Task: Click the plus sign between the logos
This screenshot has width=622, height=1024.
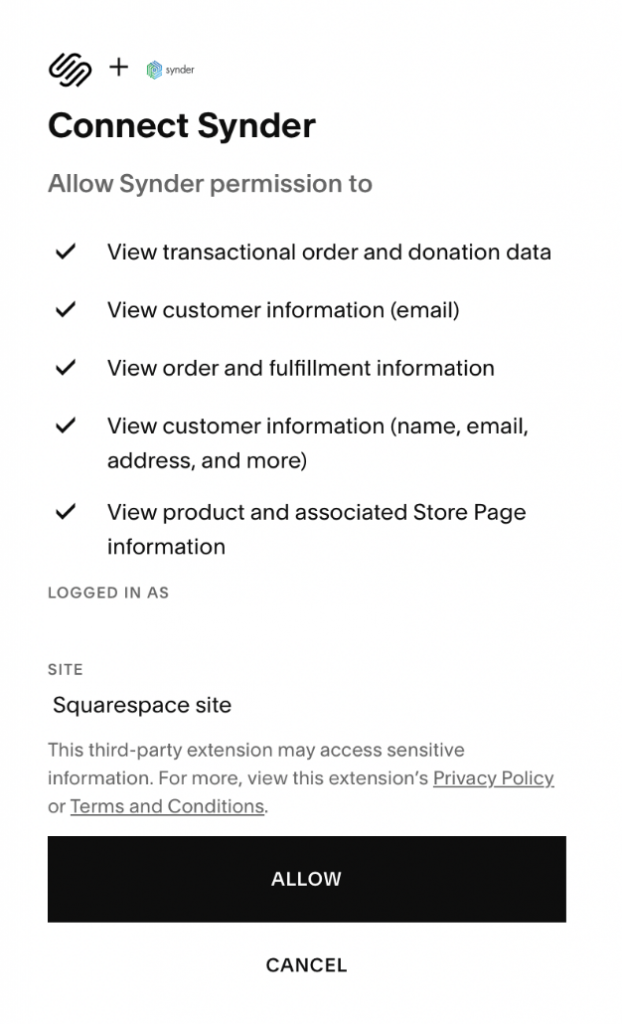Action: [x=118, y=68]
